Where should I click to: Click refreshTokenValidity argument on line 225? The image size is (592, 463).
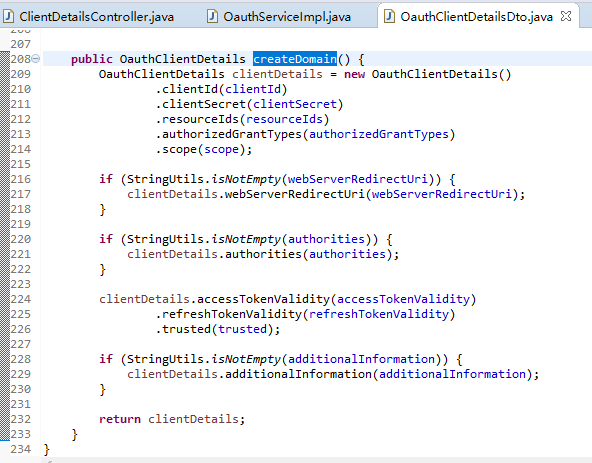coord(379,314)
